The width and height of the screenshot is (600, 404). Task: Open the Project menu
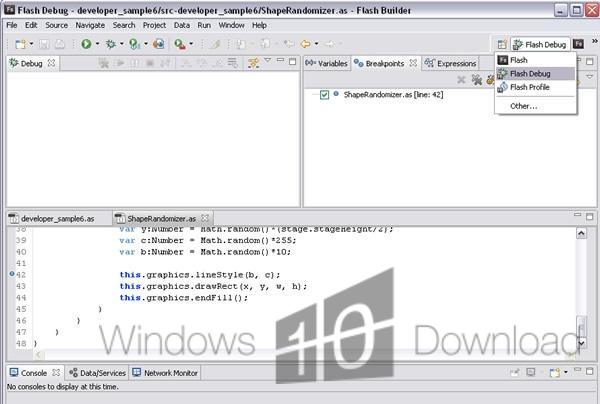coord(154,25)
